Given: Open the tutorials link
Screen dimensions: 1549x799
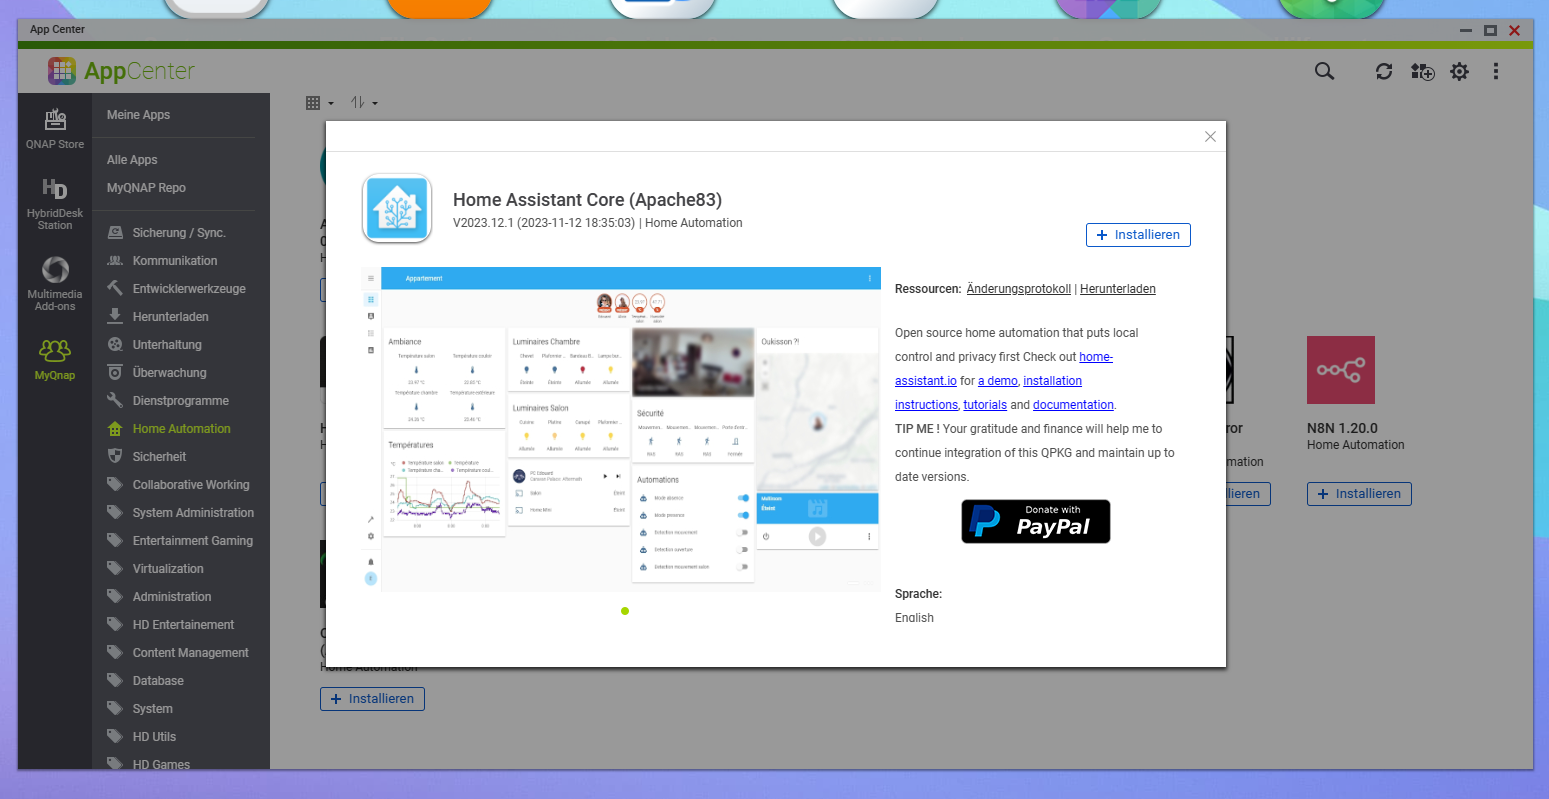Looking at the screenshot, I should click(985, 405).
